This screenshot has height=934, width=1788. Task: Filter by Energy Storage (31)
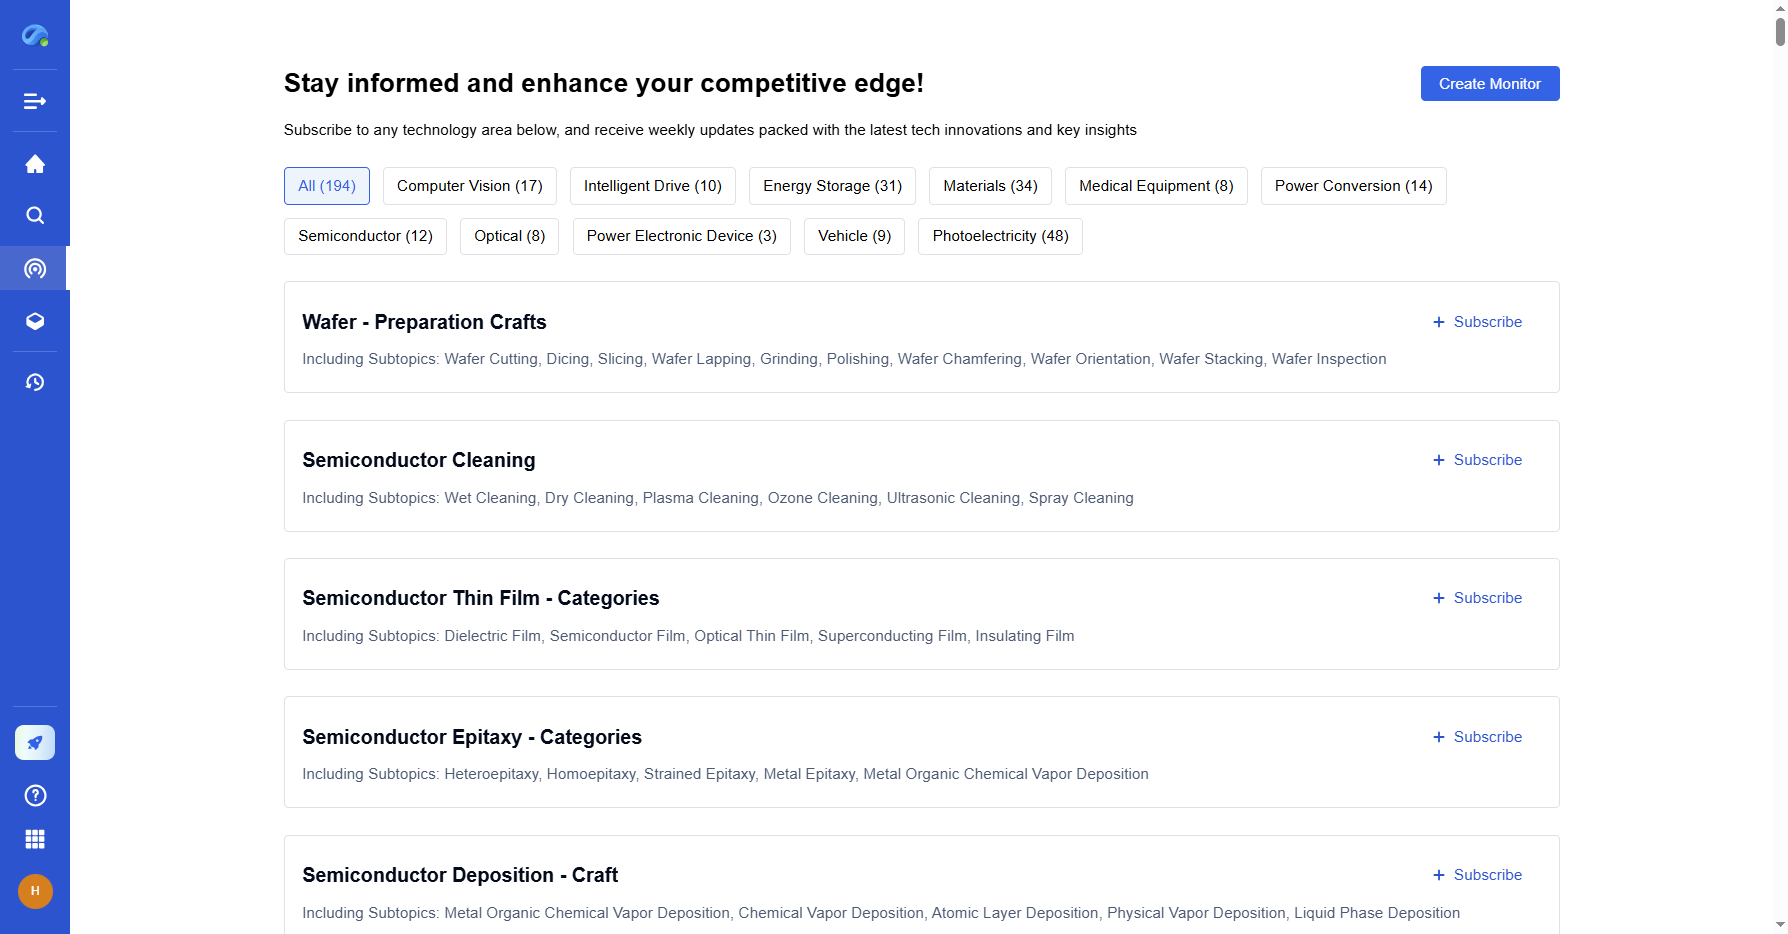pyautogui.click(x=832, y=186)
